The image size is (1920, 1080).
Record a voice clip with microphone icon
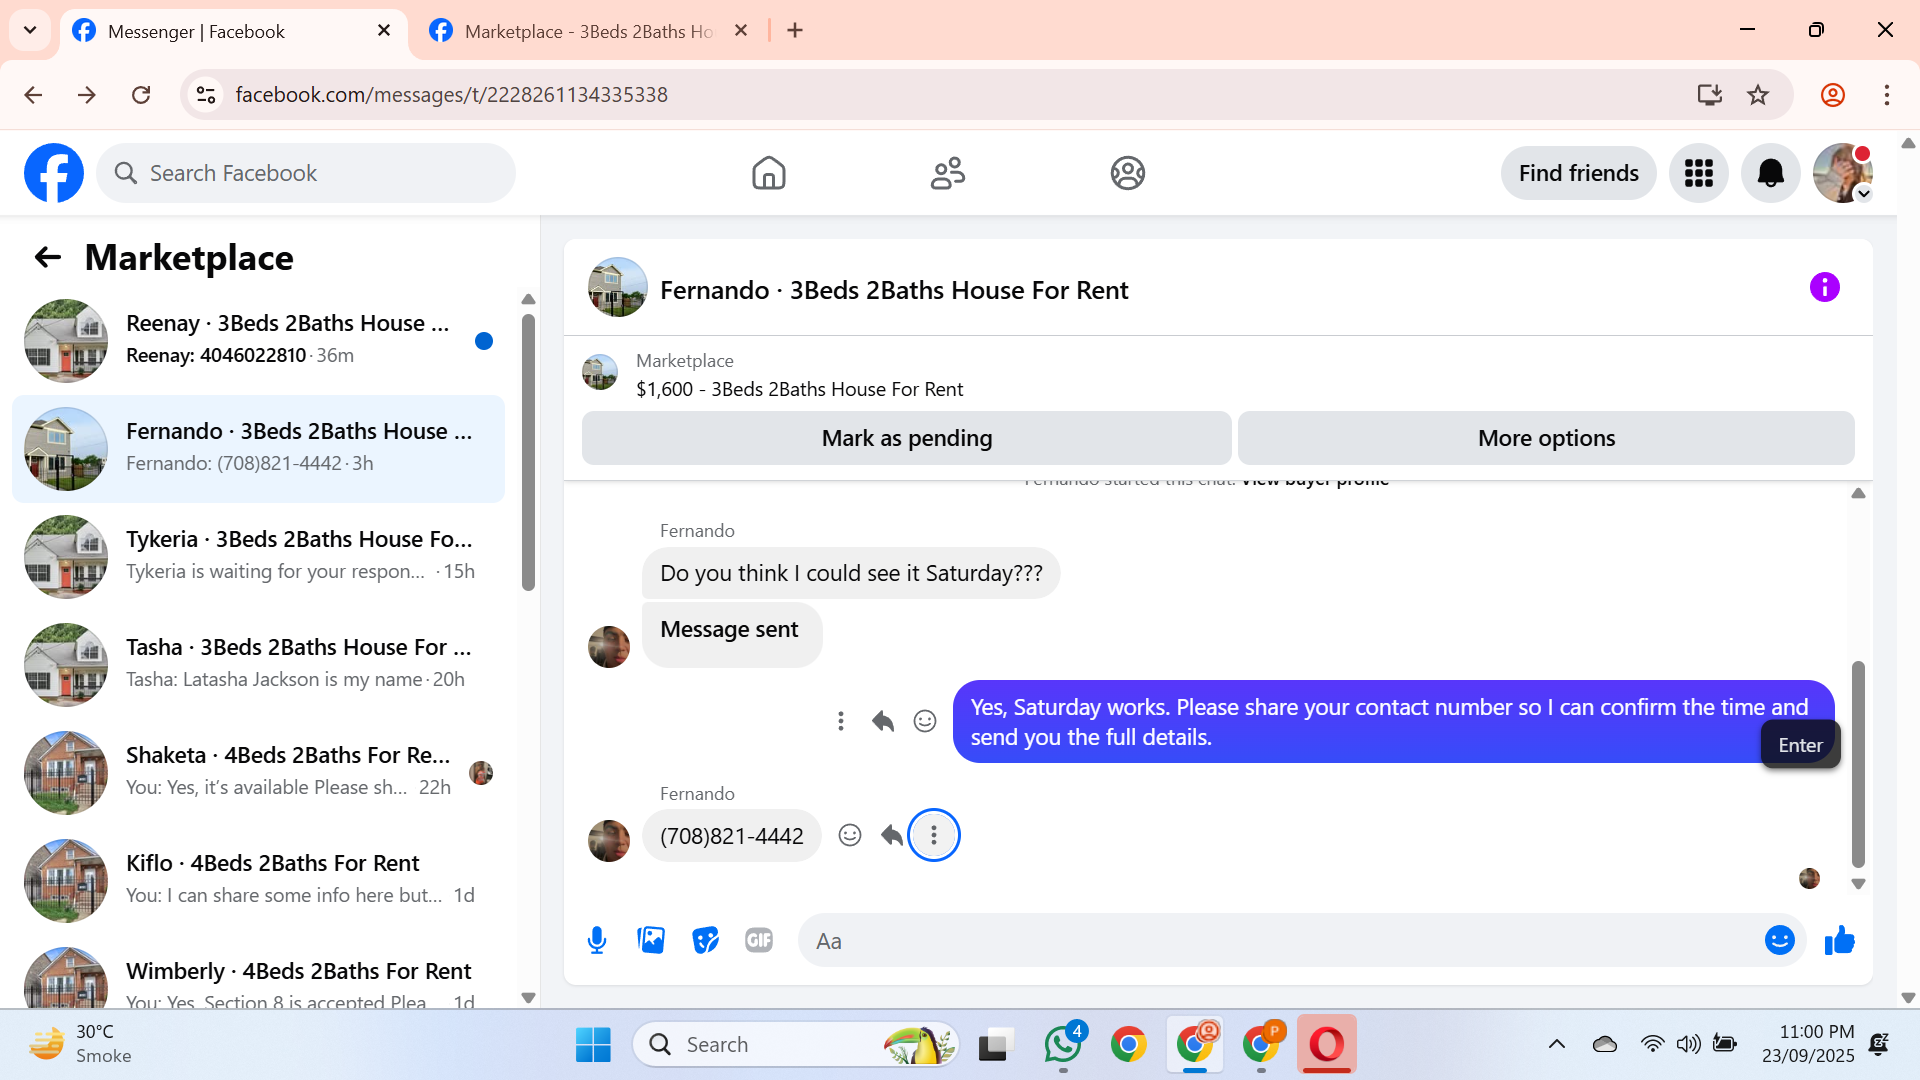pos(597,940)
